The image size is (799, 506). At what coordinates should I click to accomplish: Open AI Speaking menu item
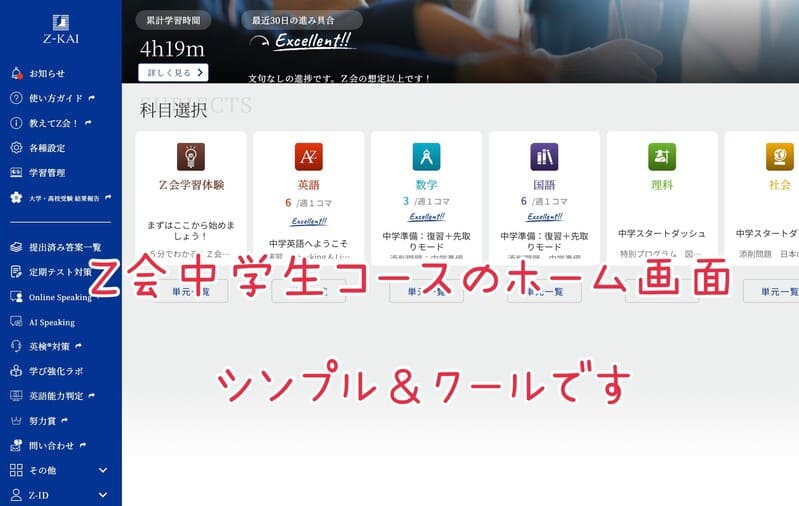[x=52, y=323]
